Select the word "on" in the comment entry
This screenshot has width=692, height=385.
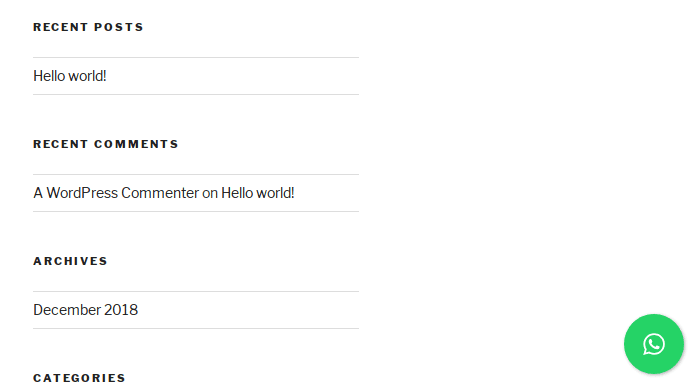(210, 193)
